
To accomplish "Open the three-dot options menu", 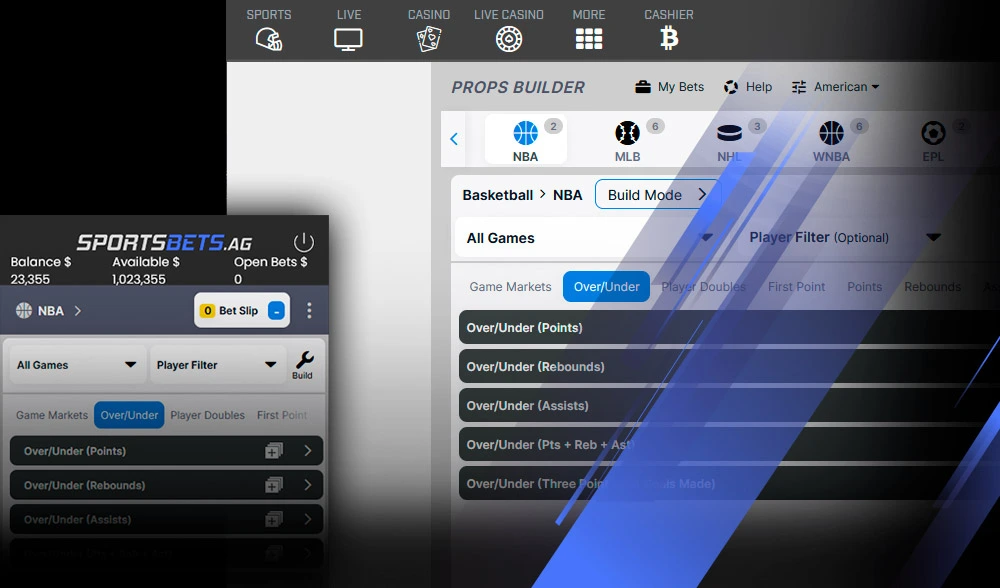I will [x=309, y=311].
